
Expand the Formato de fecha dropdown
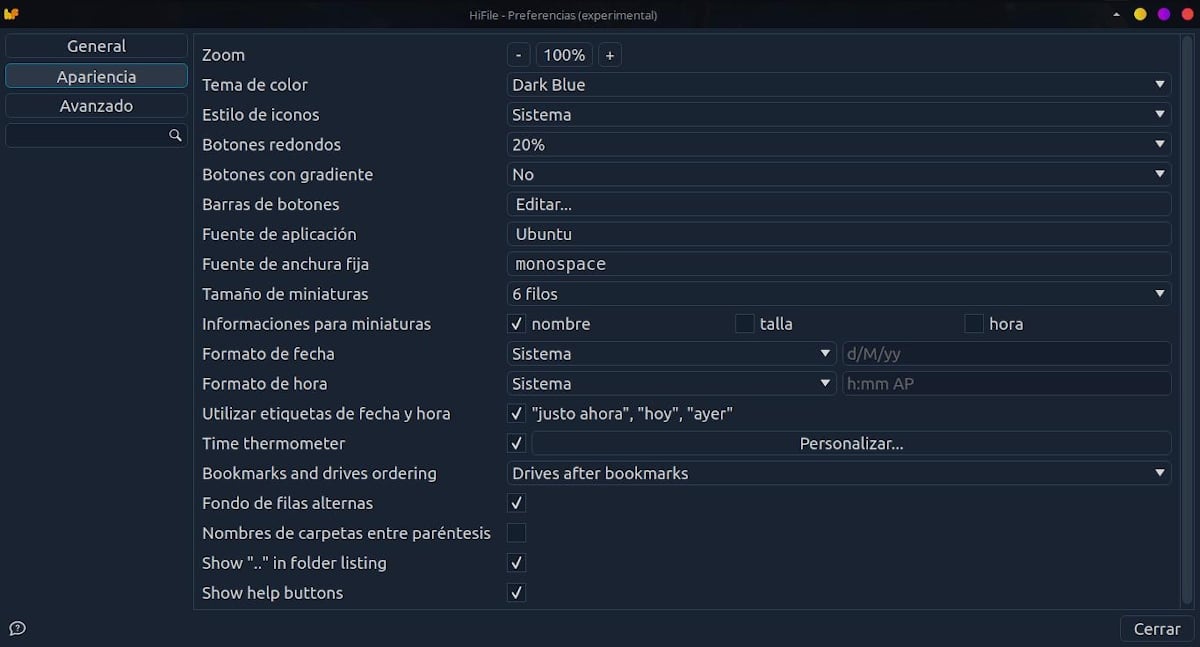[x=671, y=354]
